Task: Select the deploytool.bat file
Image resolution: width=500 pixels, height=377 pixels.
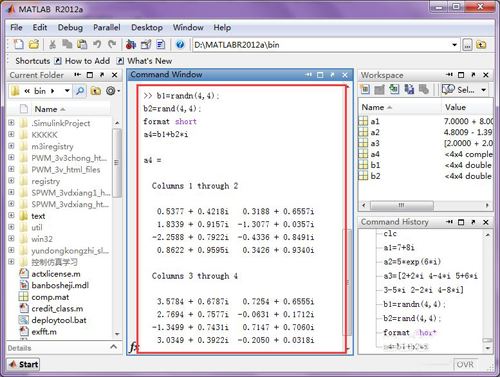Action: click(x=59, y=320)
